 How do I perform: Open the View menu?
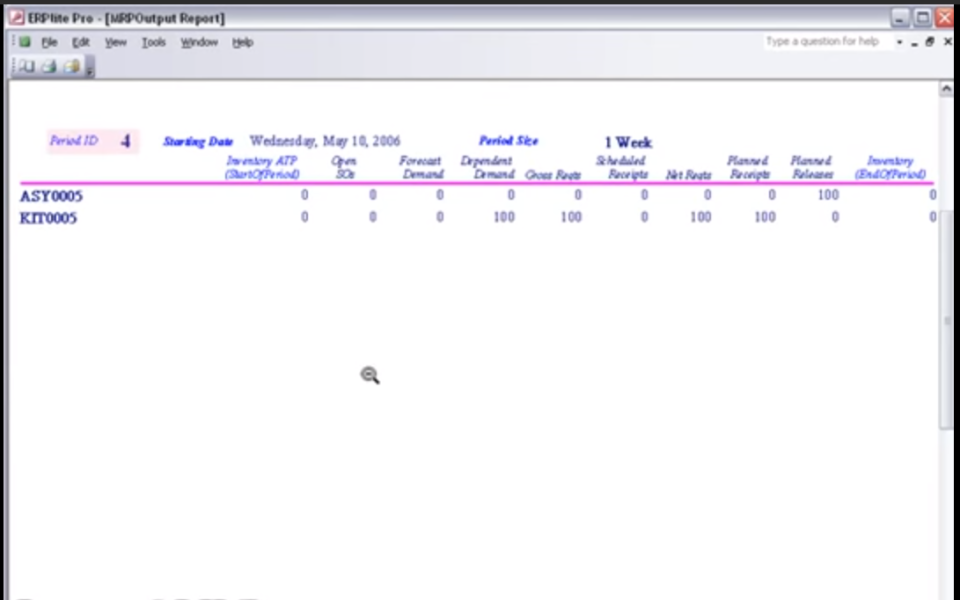116,42
